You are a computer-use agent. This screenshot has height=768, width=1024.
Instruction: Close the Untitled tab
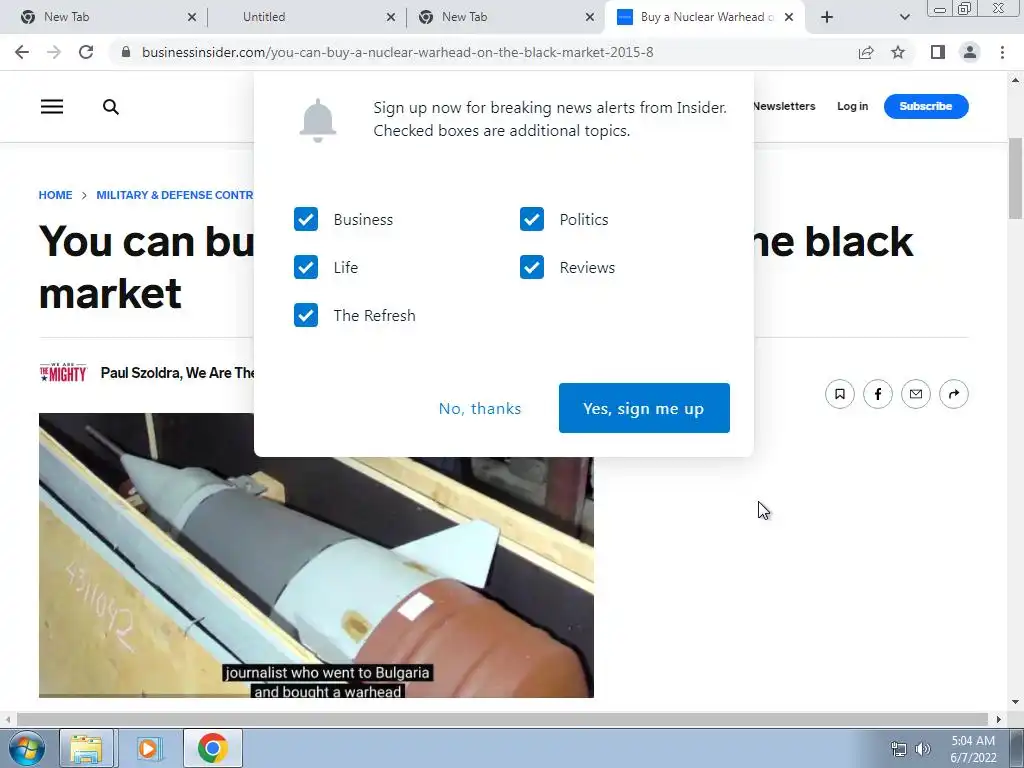coord(391,17)
